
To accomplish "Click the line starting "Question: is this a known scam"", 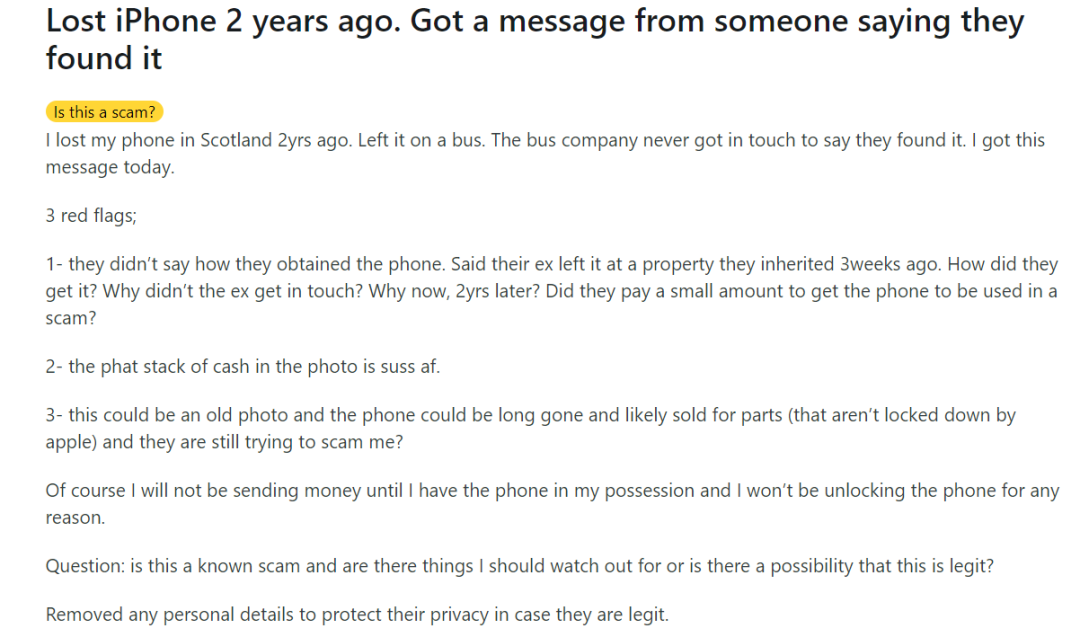I will 520,566.
